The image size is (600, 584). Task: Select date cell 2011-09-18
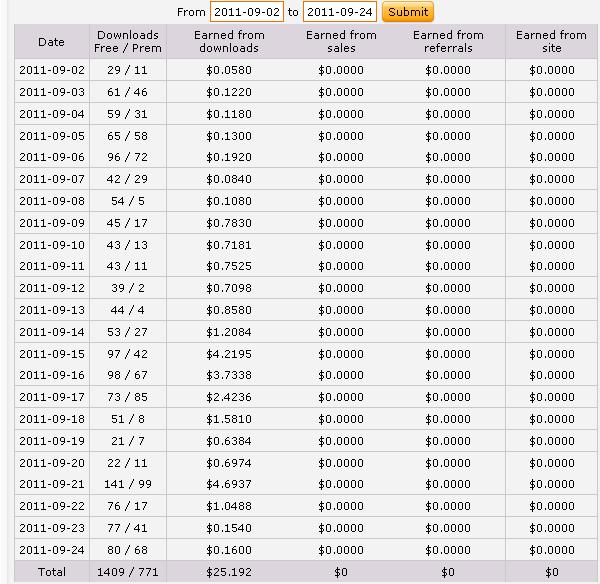tap(52, 419)
